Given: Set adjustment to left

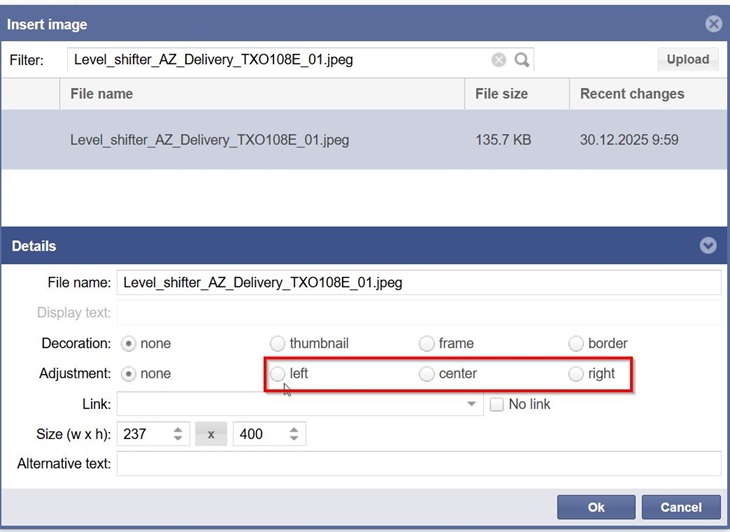Looking at the screenshot, I should (x=278, y=374).
